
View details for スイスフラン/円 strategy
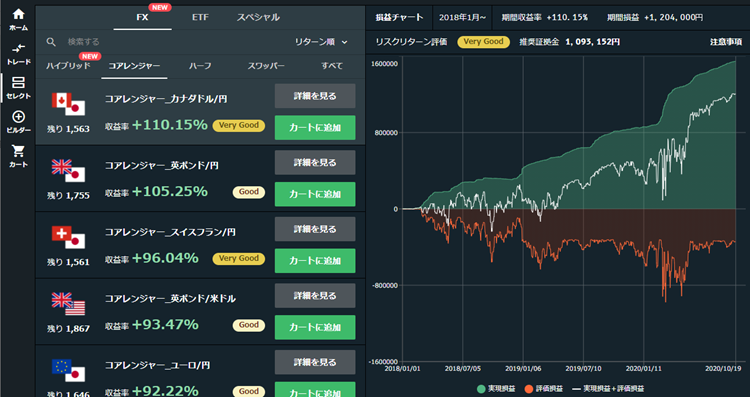pyautogui.click(x=315, y=229)
